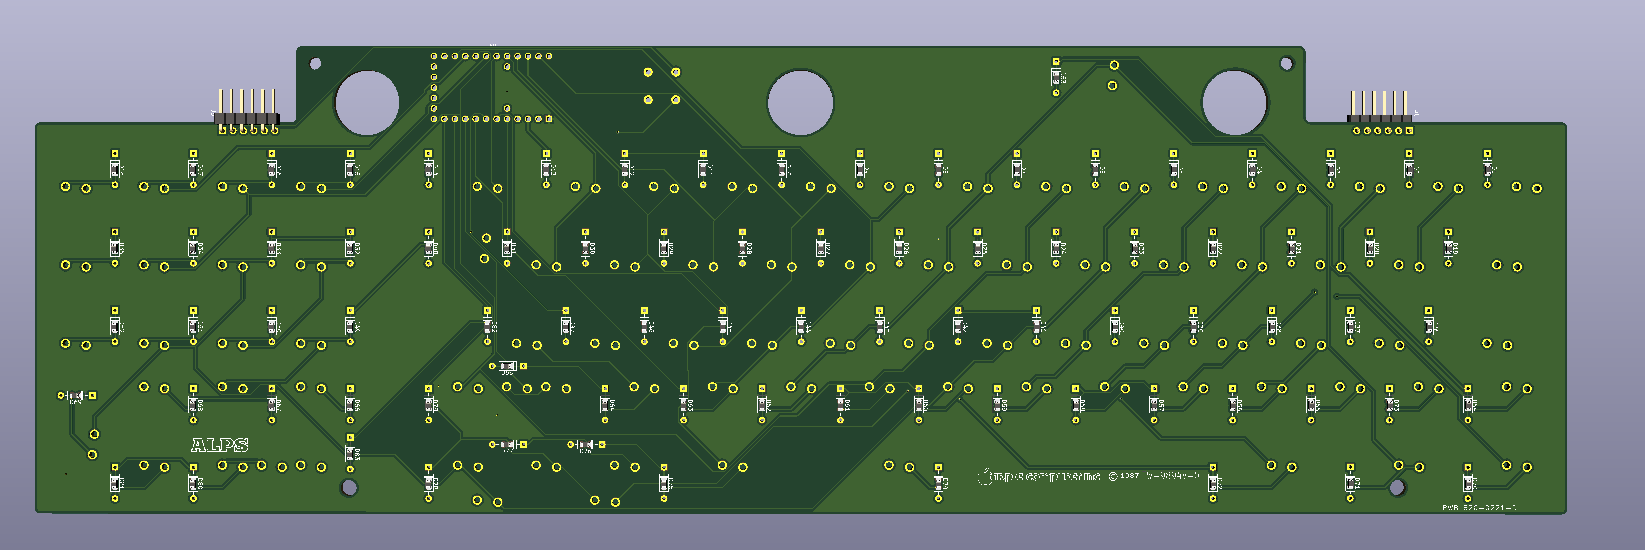The width and height of the screenshot is (1645, 550).
Task: Click the rightmost large circular cutout
Action: point(1234,102)
